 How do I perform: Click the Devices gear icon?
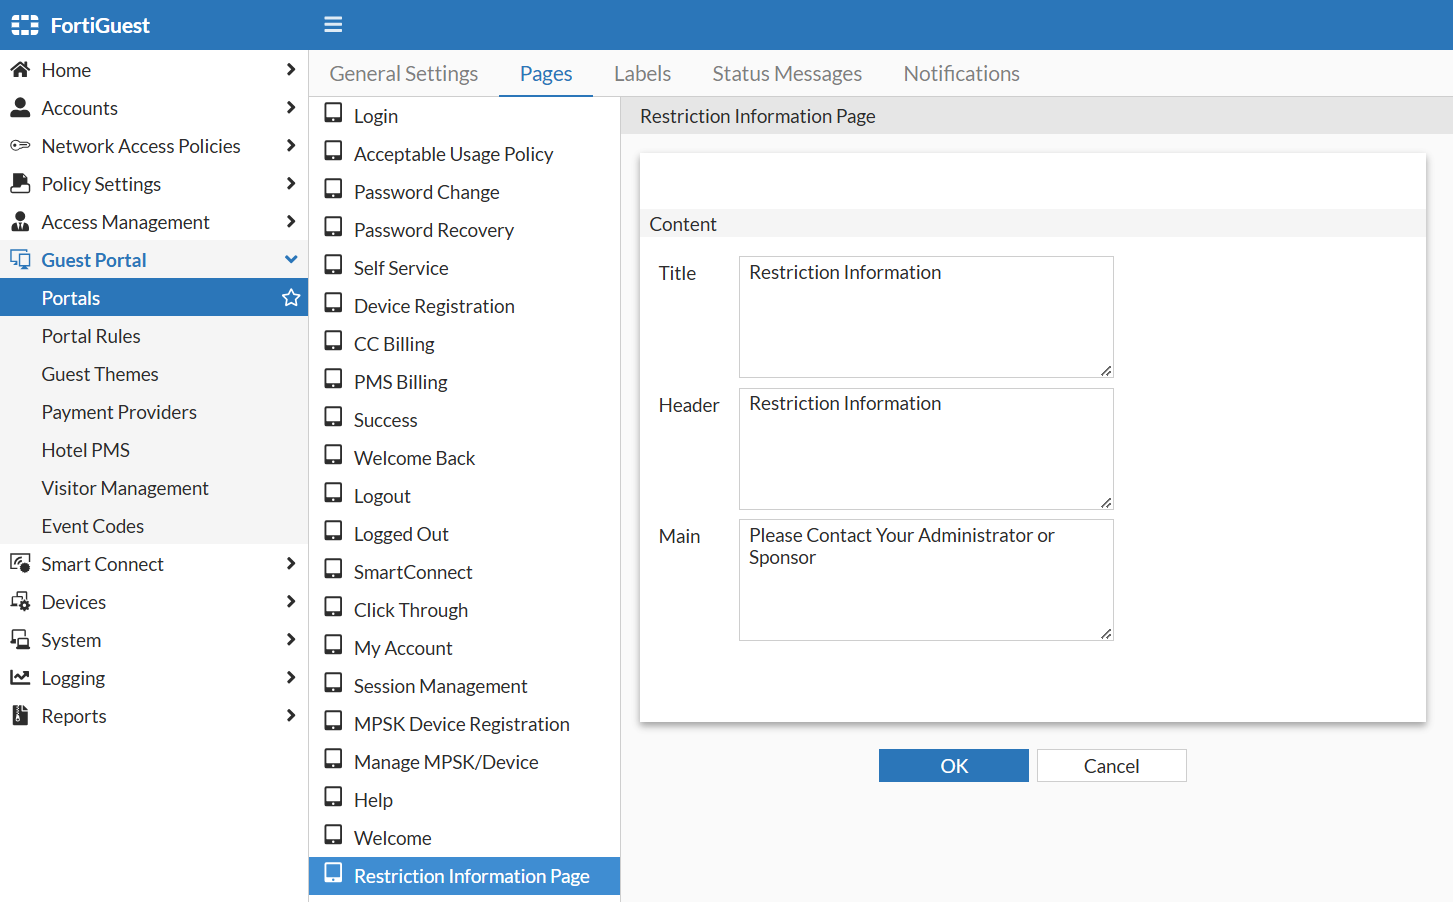click(x=20, y=601)
